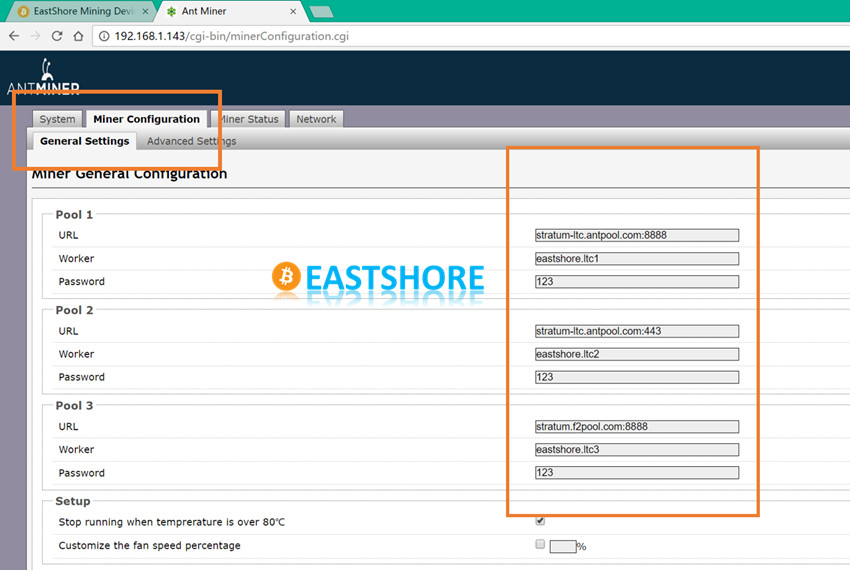The image size is (850, 570).
Task: Open a new browser tab
Action: [322, 11]
